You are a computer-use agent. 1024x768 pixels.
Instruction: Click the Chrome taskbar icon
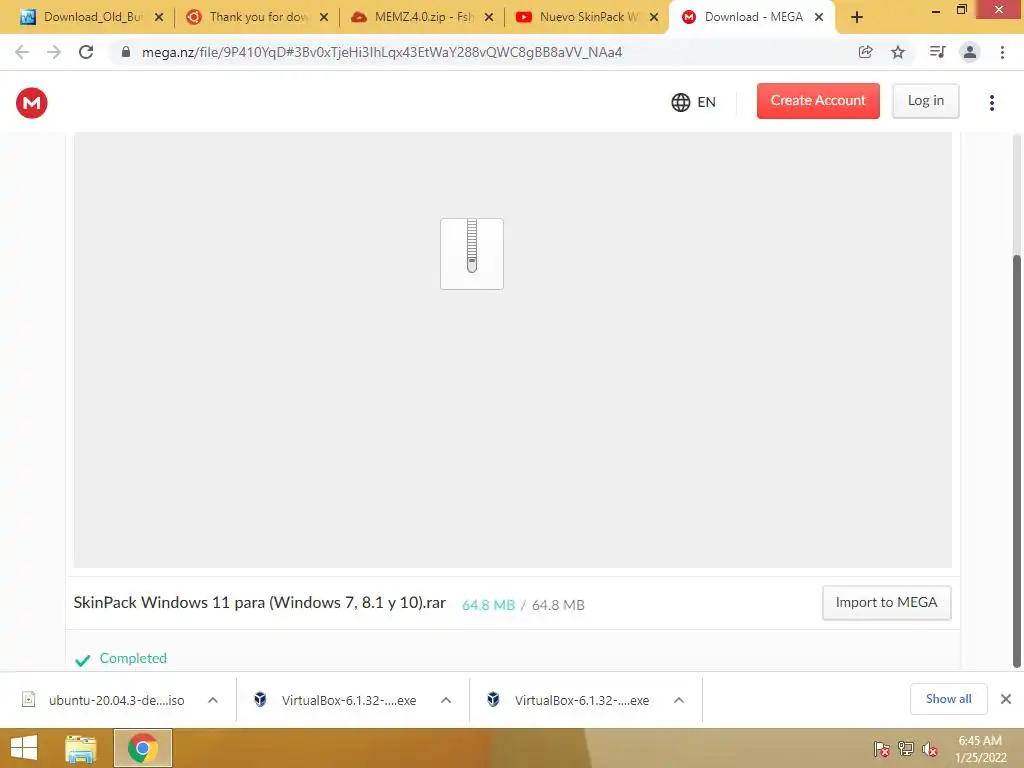tap(143, 748)
